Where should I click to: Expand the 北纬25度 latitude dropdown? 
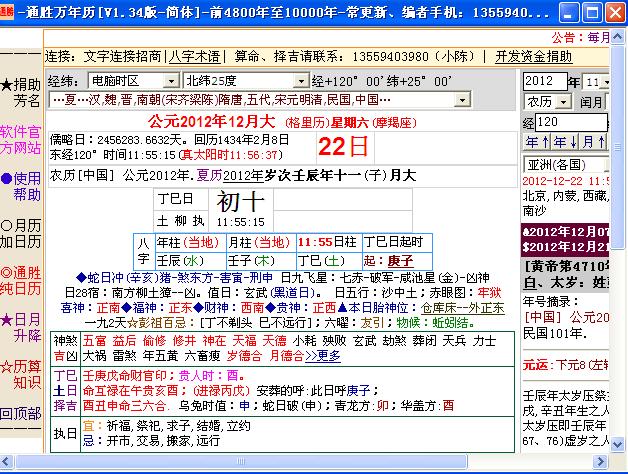(x=301, y=81)
